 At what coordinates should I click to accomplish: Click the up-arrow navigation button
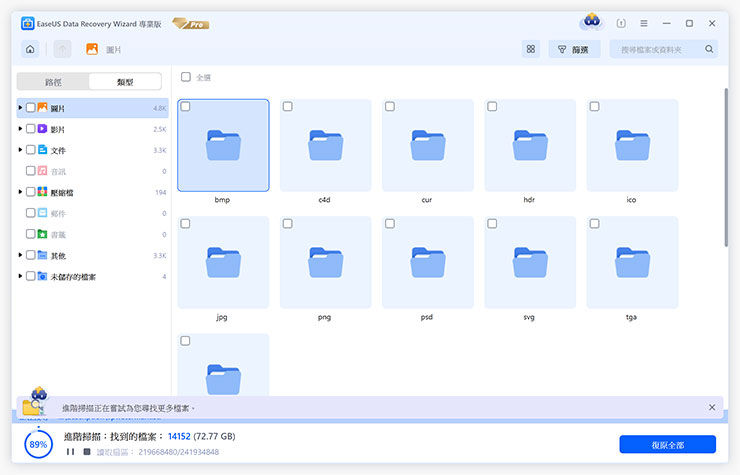62,49
